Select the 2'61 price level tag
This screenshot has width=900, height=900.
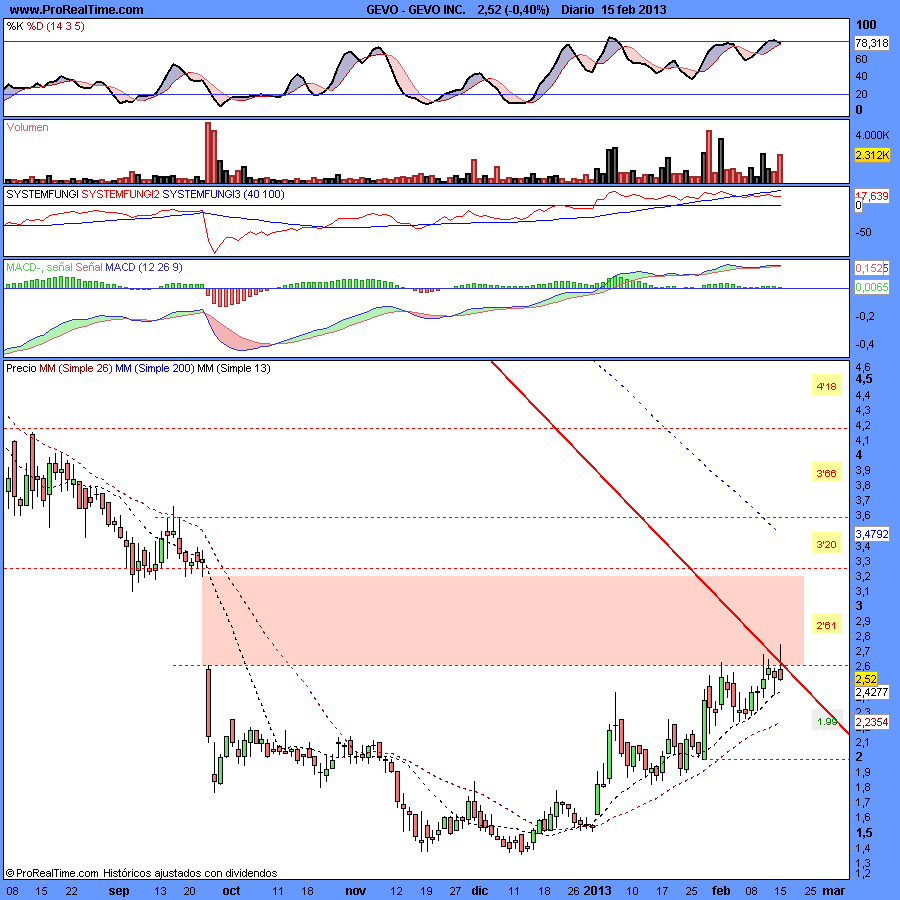[827, 626]
